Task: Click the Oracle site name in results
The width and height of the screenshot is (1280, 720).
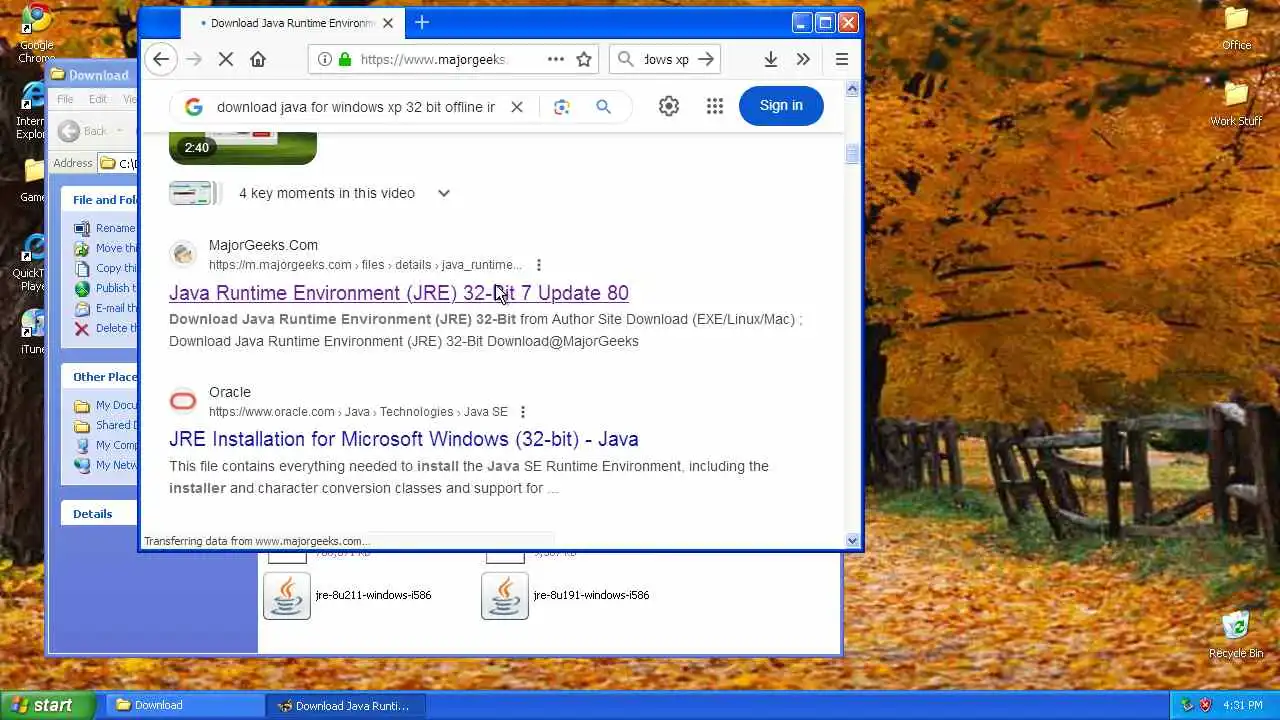Action: (230, 392)
